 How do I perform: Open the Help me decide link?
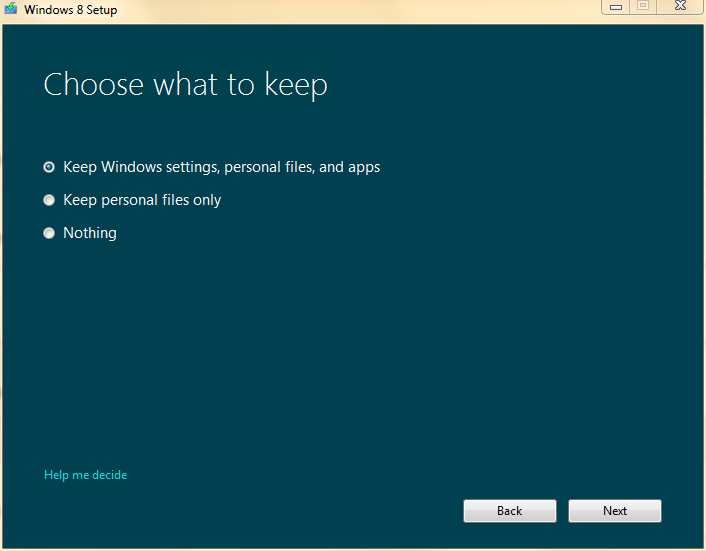tap(86, 475)
